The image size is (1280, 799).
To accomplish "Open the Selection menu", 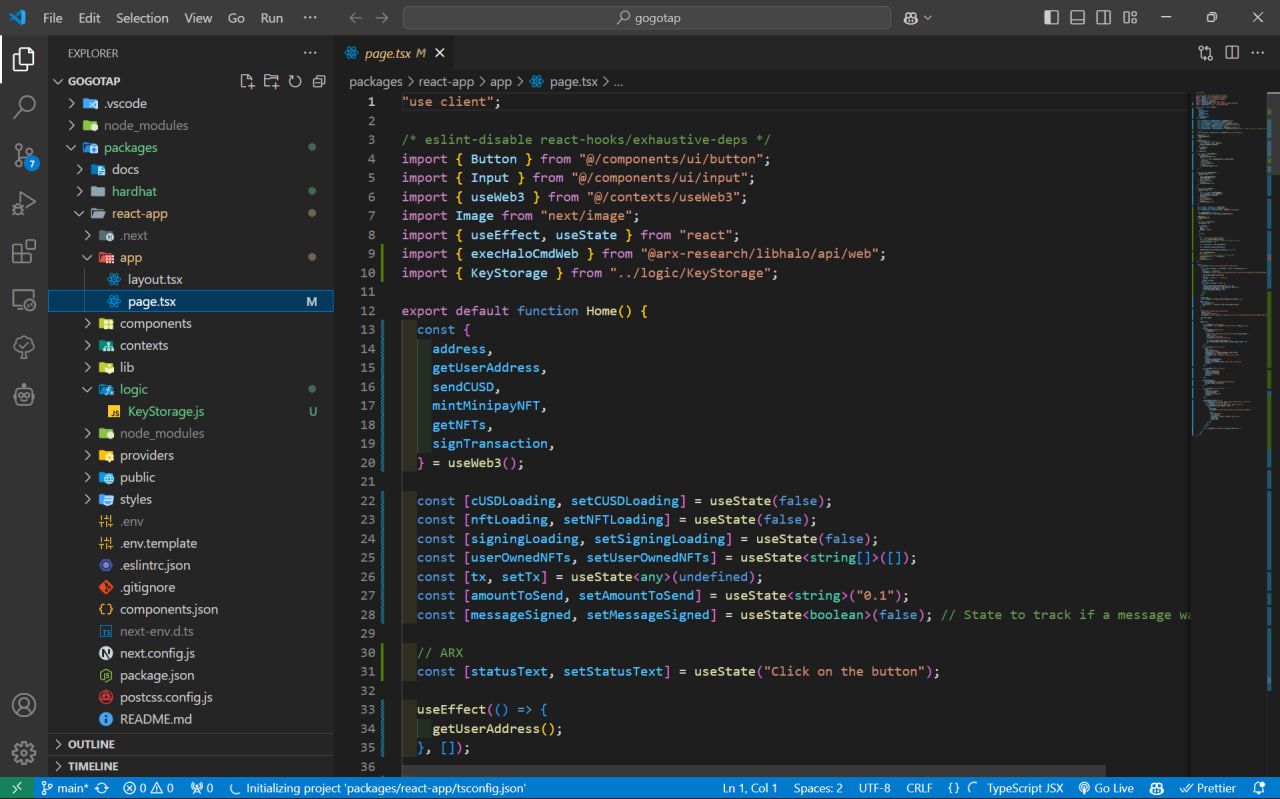I will (142, 18).
